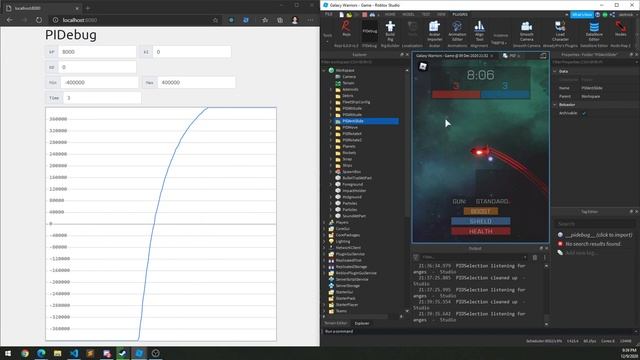
Task: Select ServerScriptService in Explorer
Action: (x=351, y=280)
